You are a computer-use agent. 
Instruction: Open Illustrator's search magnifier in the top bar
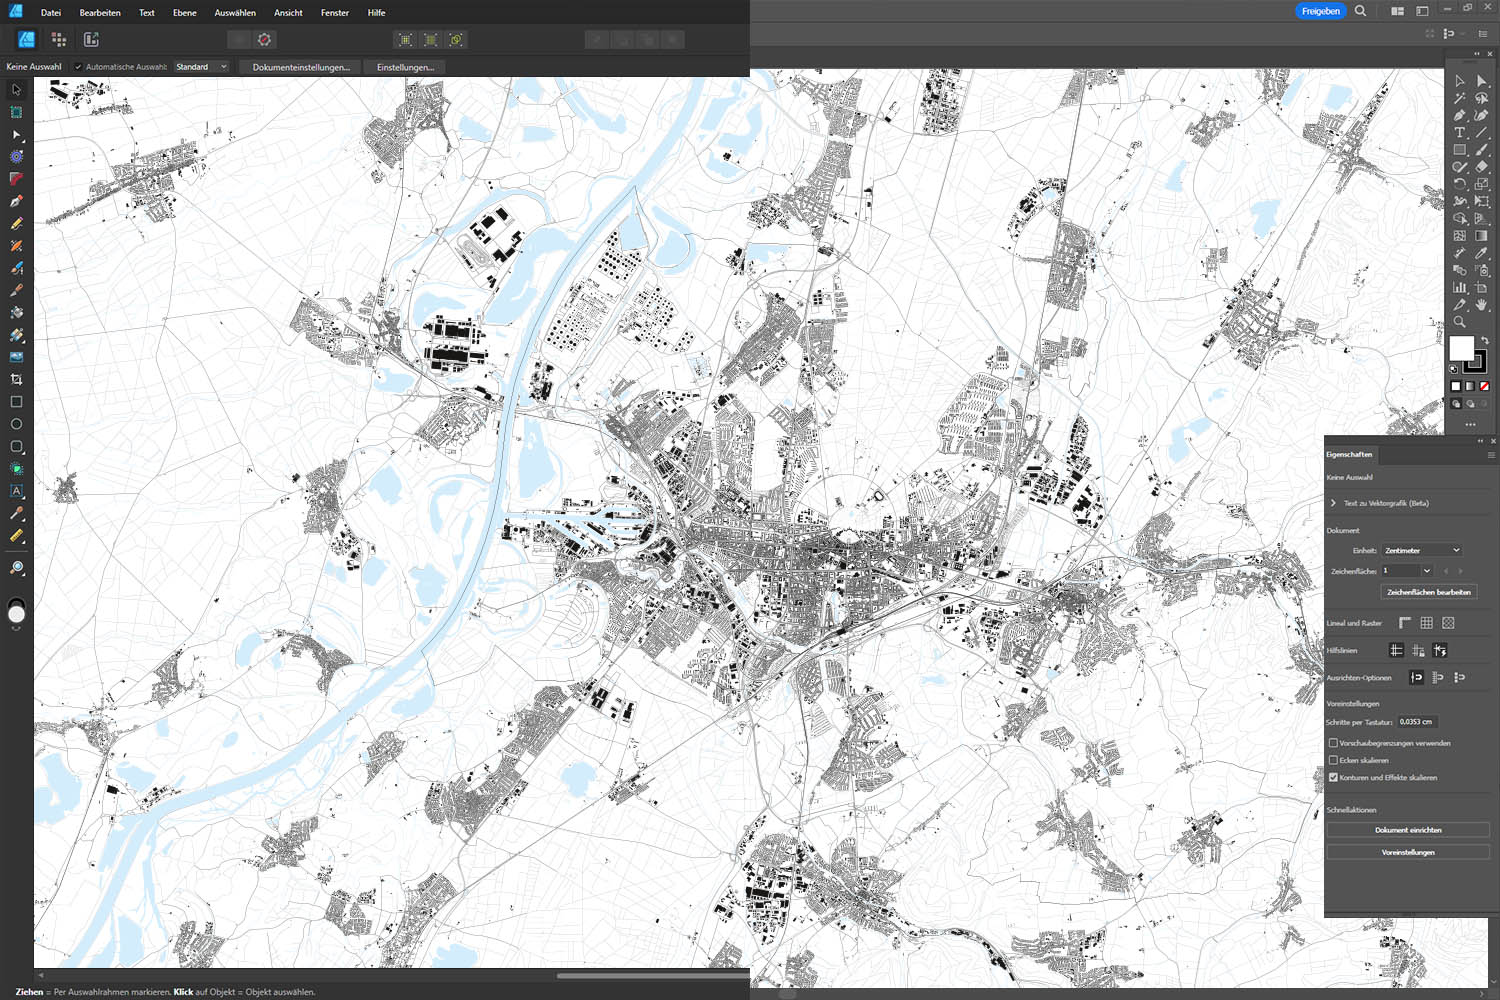(x=1360, y=11)
